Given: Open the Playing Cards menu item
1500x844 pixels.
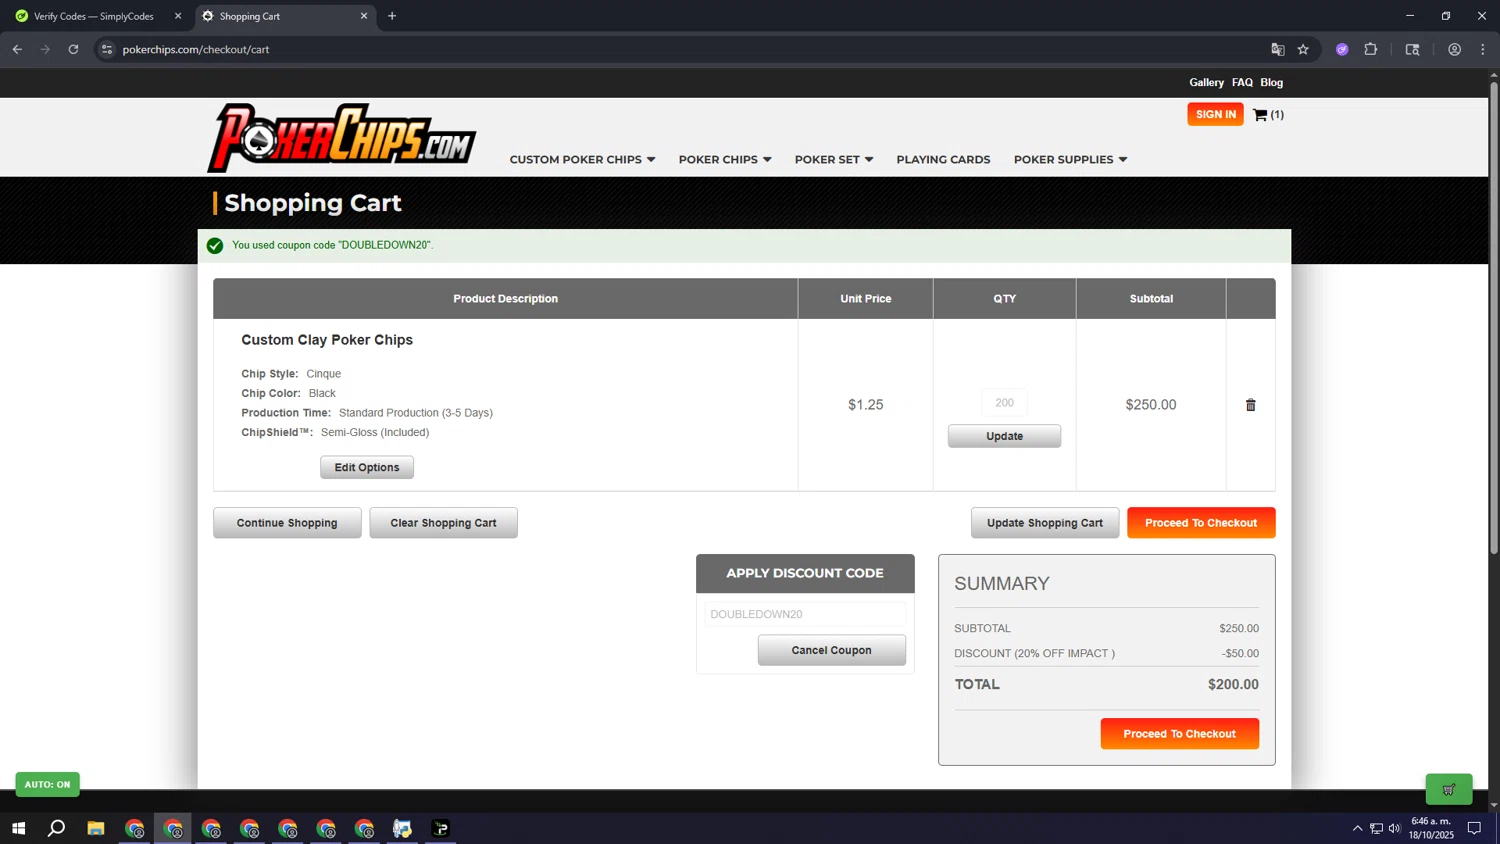Looking at the screenshot, I should 943,160.
